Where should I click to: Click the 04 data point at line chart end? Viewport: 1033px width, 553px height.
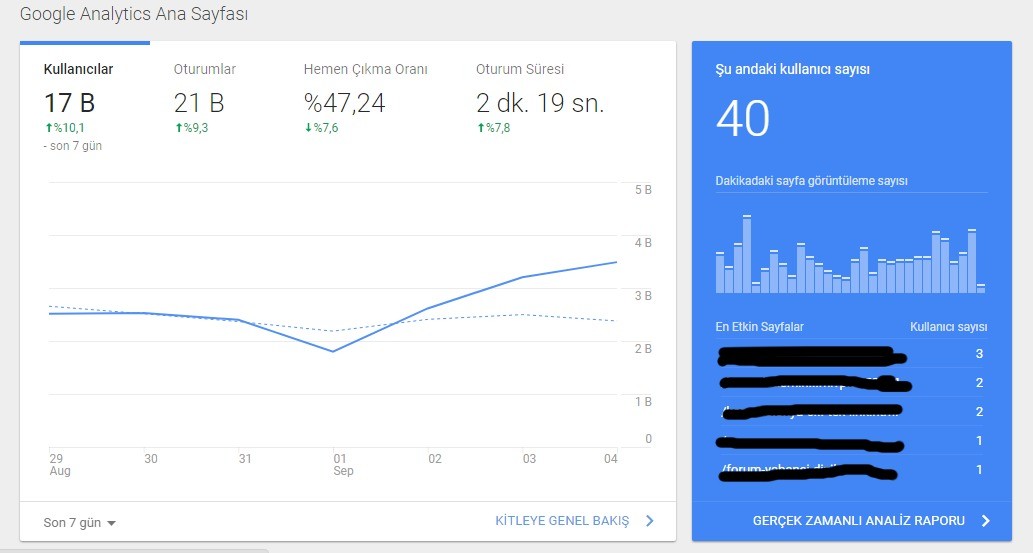[617, 262]
